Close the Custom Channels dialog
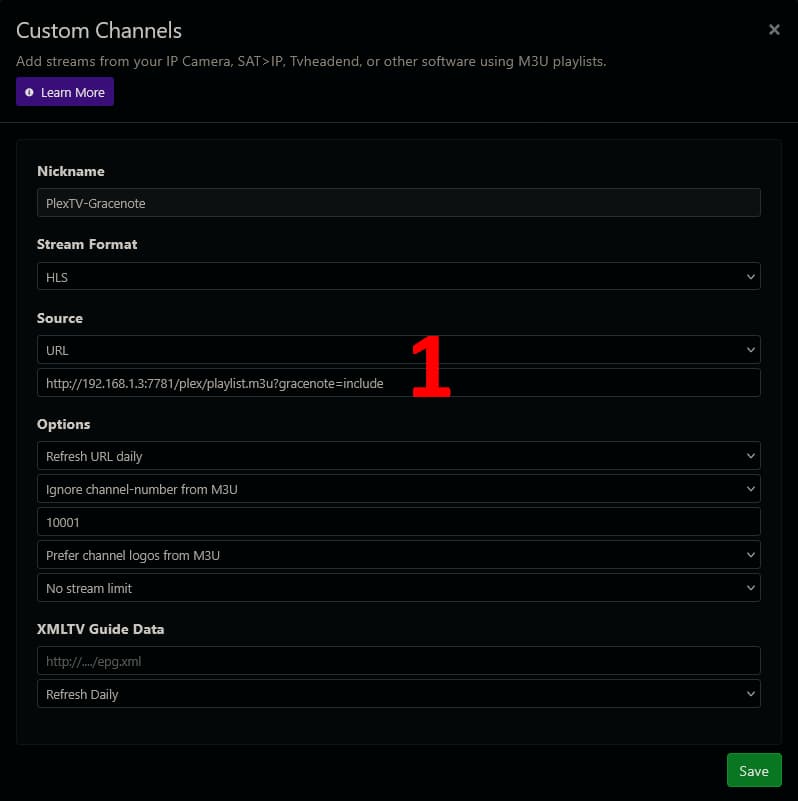 pyautogui.click(x=774, y=30)
